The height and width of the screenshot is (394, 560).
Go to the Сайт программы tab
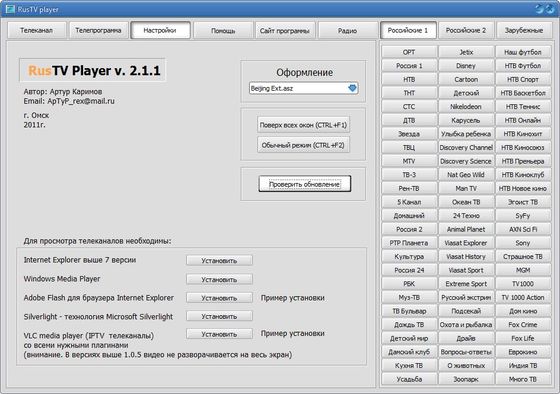pyautogui.click(x=285, y=30)
